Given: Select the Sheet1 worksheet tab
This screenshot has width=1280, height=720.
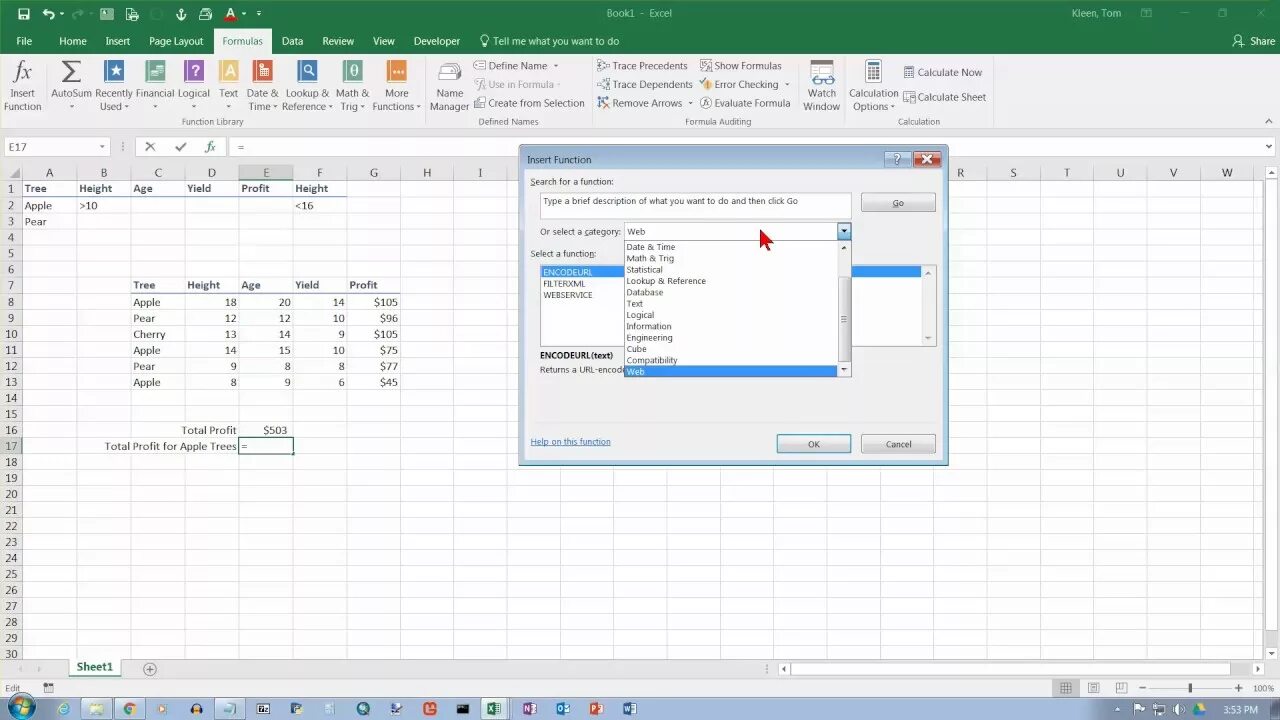Looking at the screenshot, I should pos(95,667).
